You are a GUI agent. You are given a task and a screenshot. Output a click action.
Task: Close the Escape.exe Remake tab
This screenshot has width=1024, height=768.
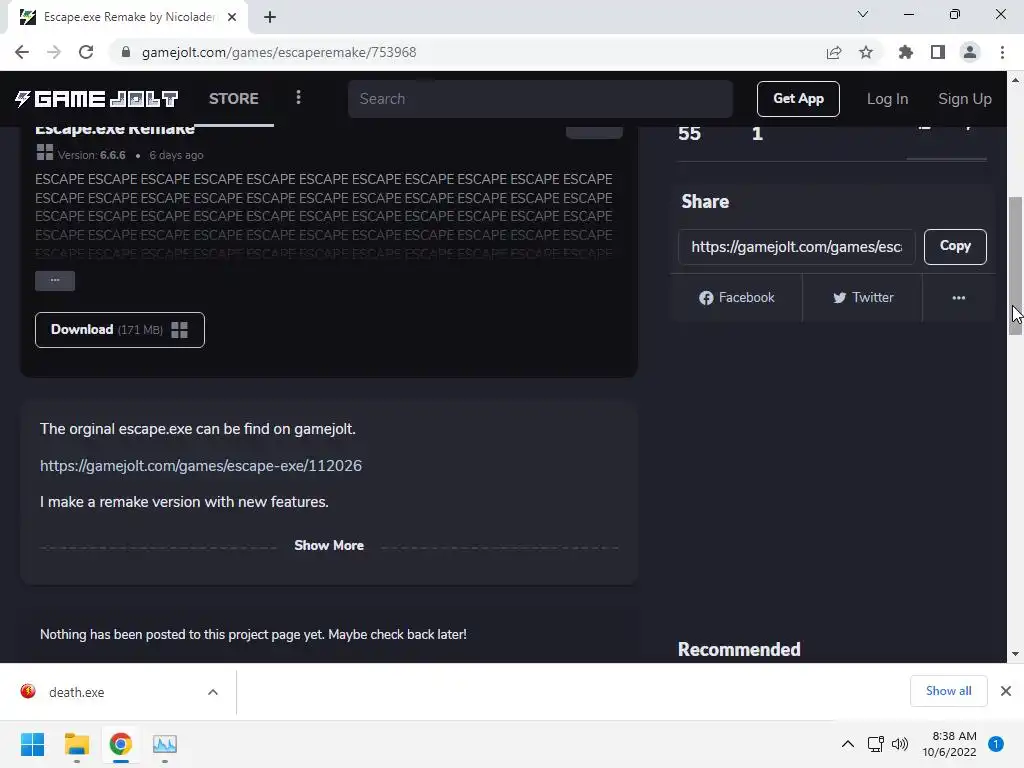tap(232, 17)
